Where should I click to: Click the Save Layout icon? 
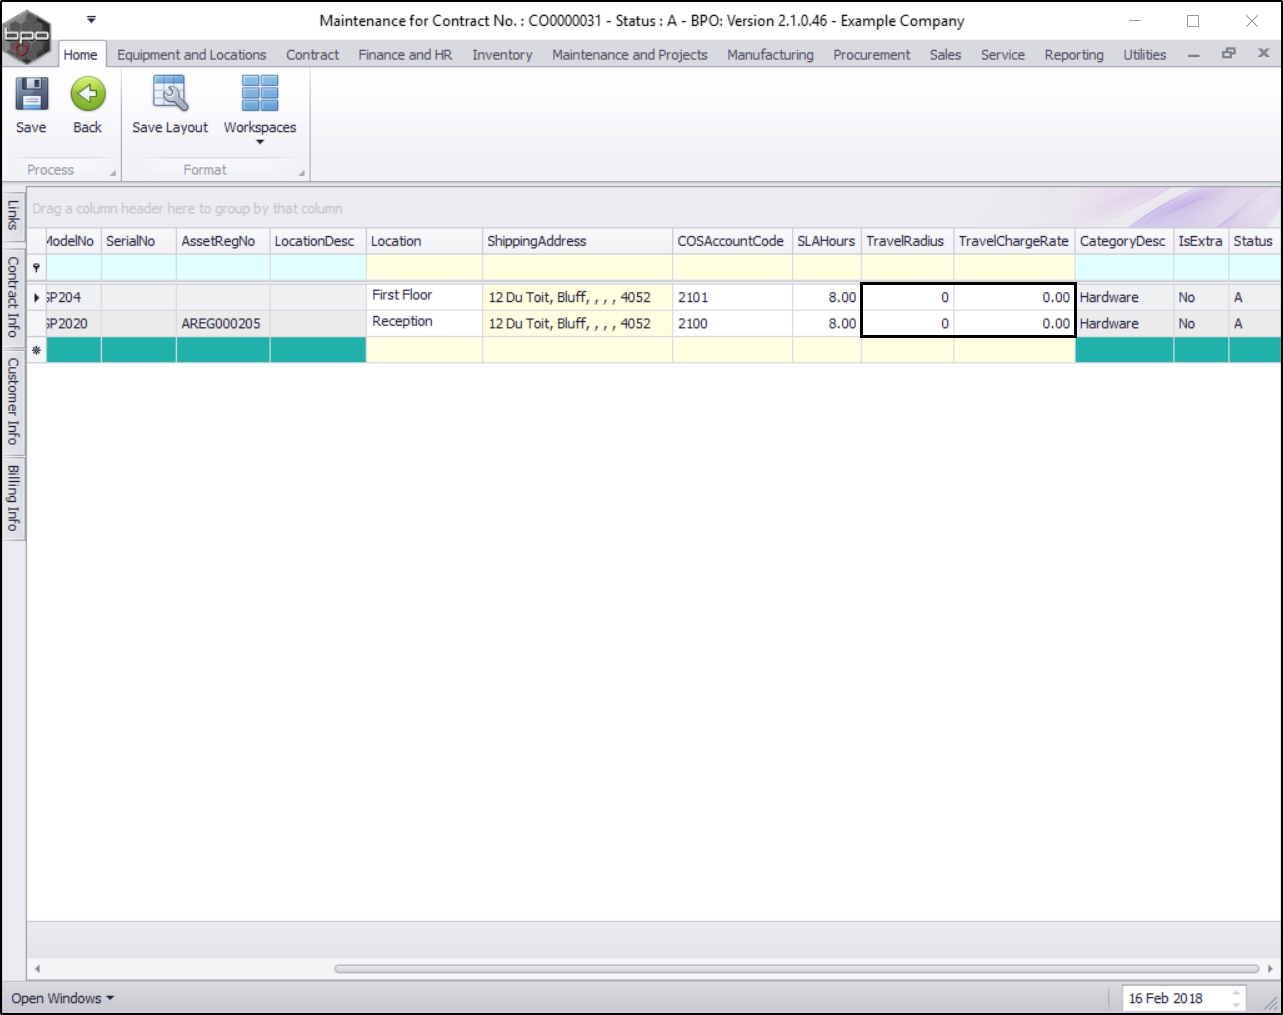click(x=170, y=94)
